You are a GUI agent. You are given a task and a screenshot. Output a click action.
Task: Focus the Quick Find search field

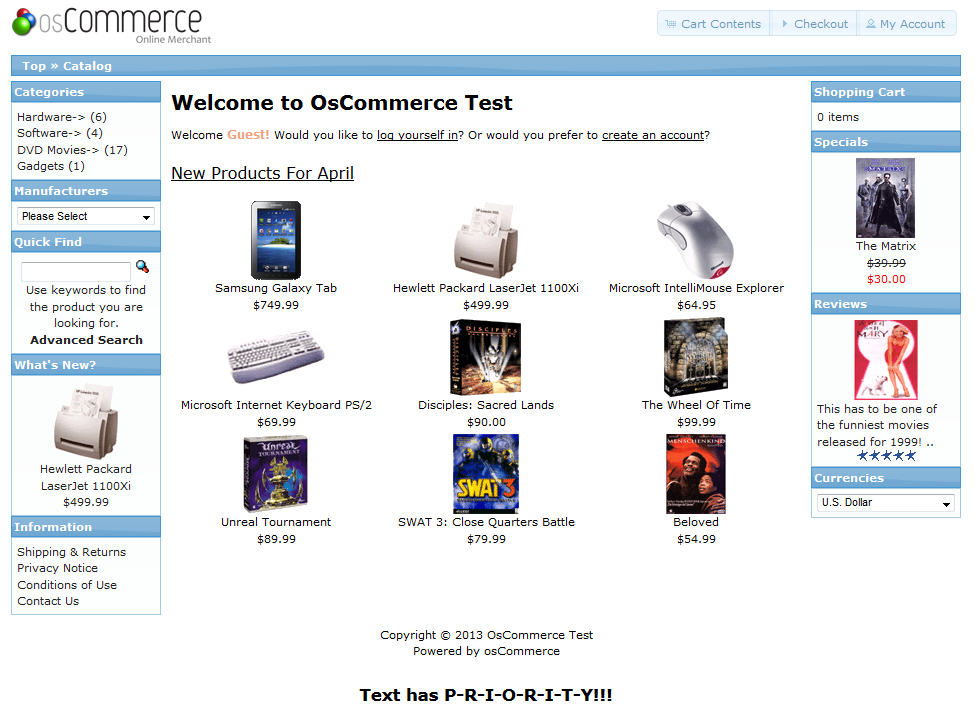click(76, 271)
